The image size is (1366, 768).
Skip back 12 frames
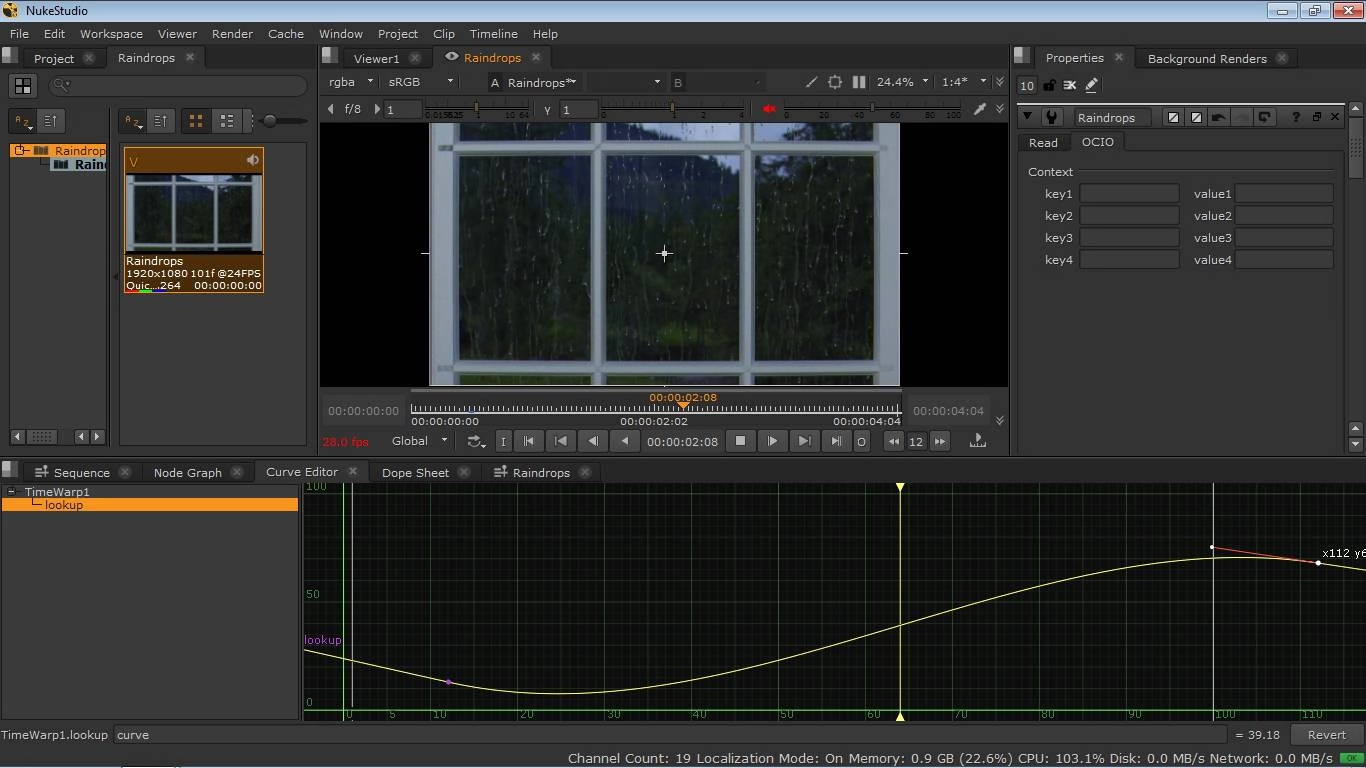[x=894, y=441]
